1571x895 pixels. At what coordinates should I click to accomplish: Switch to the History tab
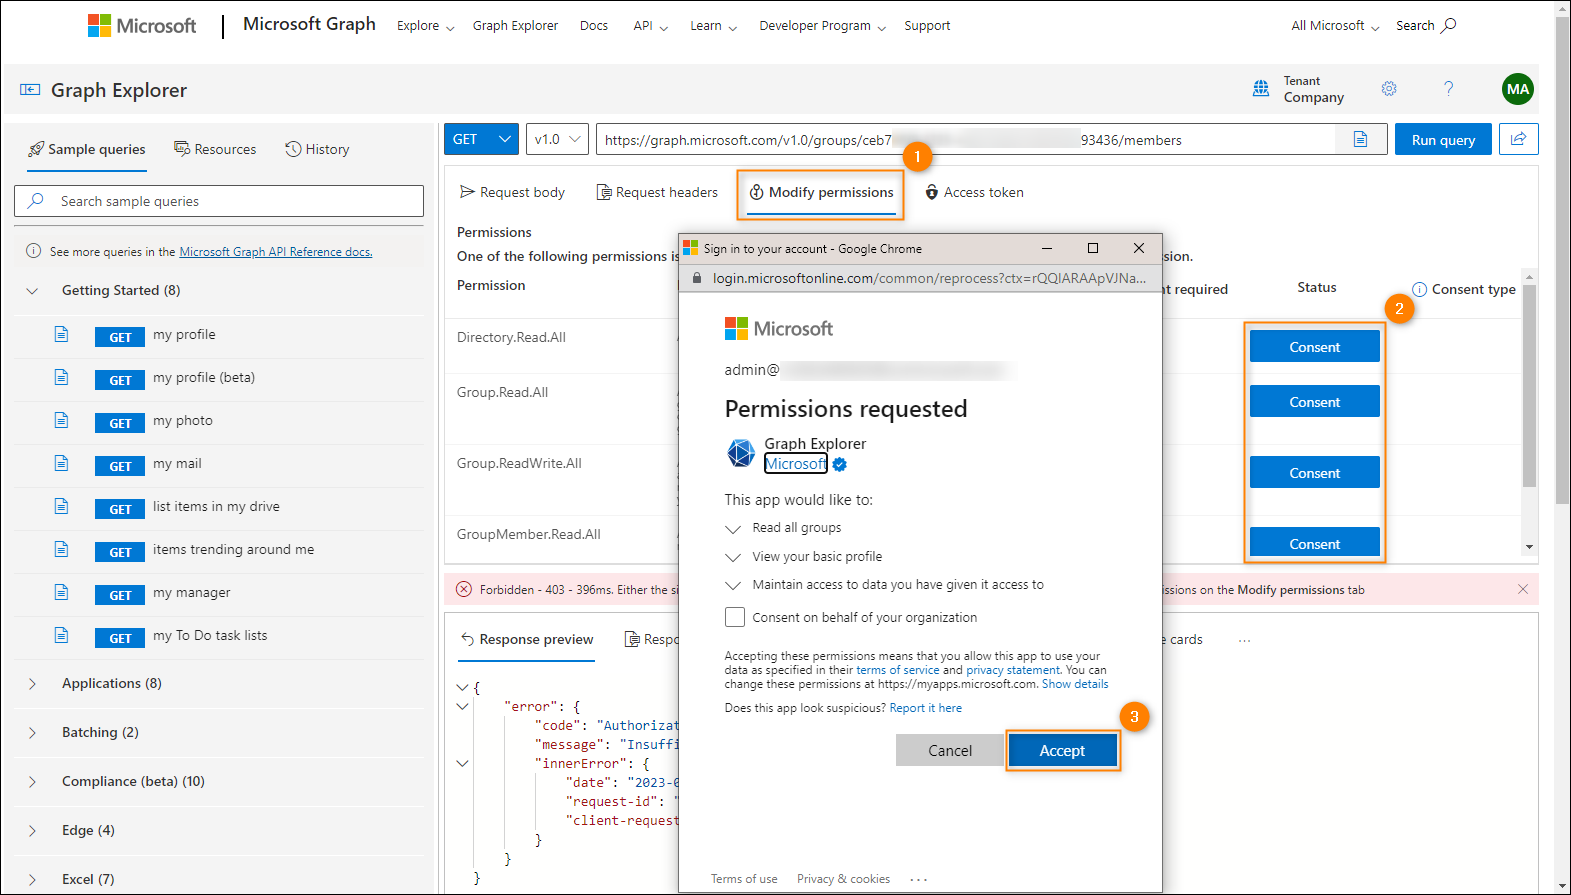click(317, 149)
